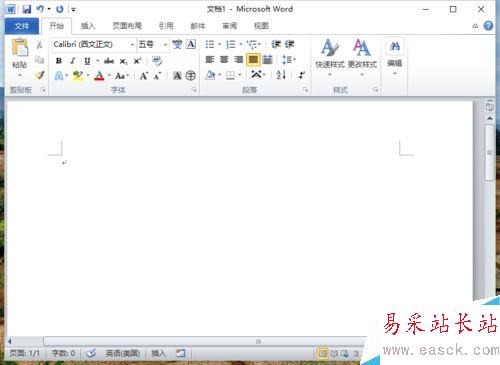The width and height of the screenshot is (500, 365).
Task: Toggle bold formatting
Action: point(59,61)
